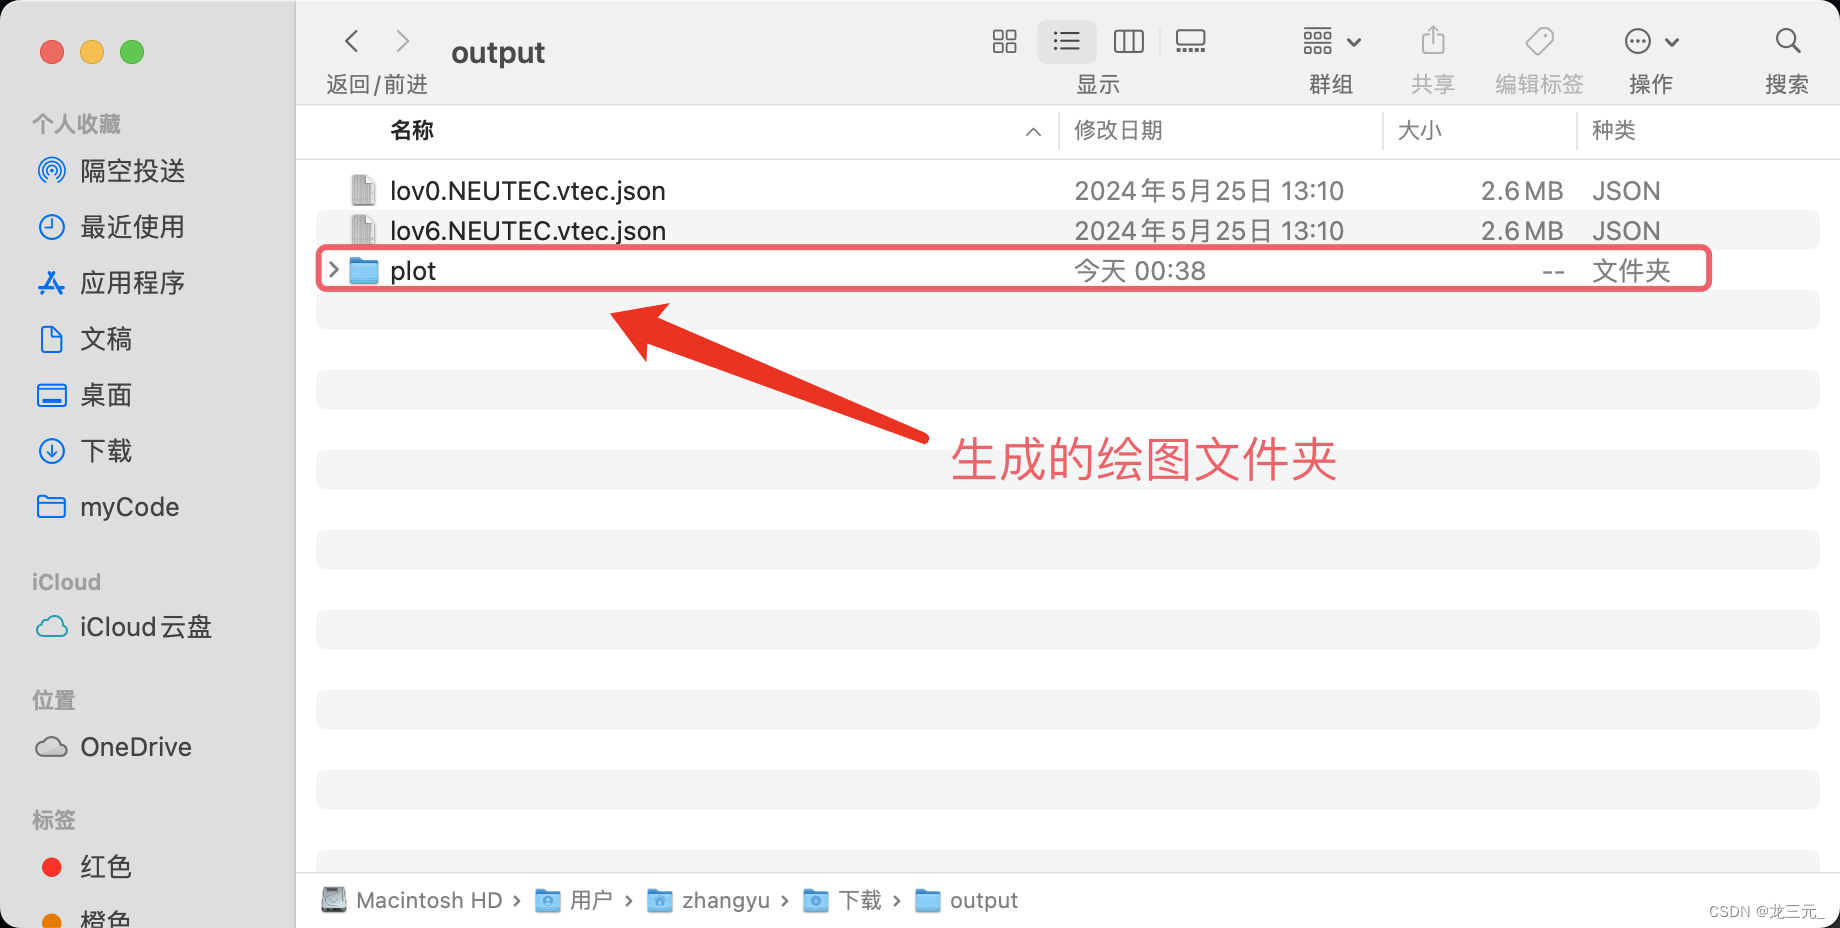
Task: Toggle sort direction on the 名称 column
Action: 411,130
